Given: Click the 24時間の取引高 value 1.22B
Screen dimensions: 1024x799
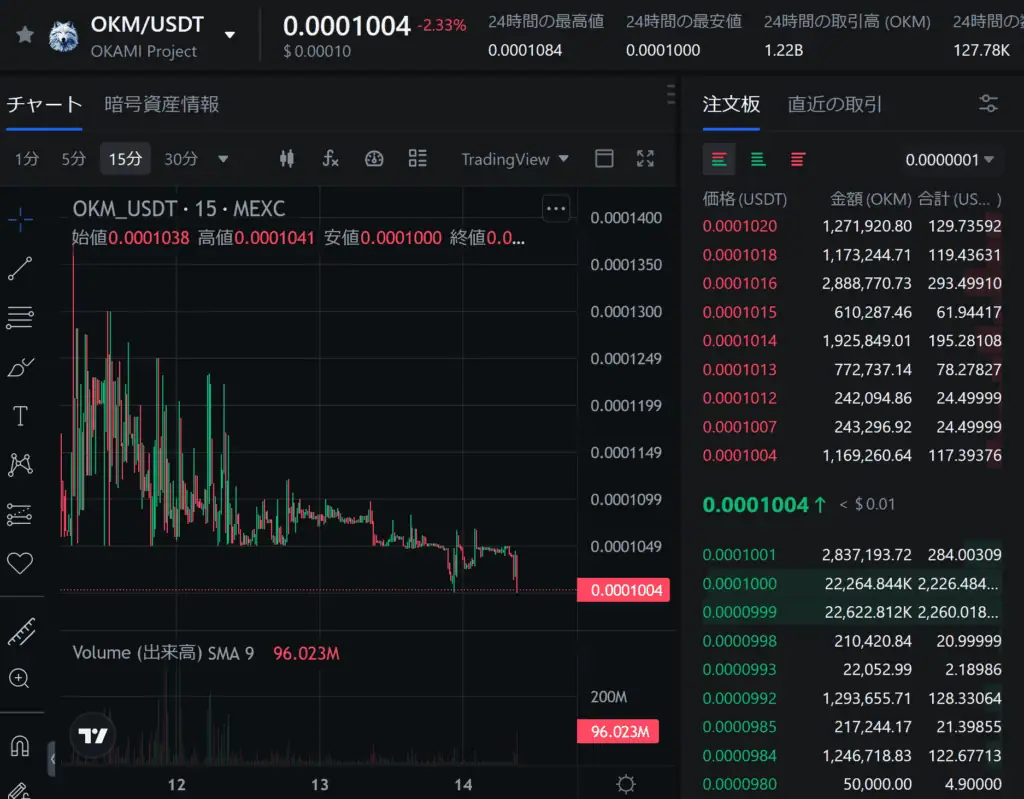Looking at the screenshot, I should click(784, 50).
